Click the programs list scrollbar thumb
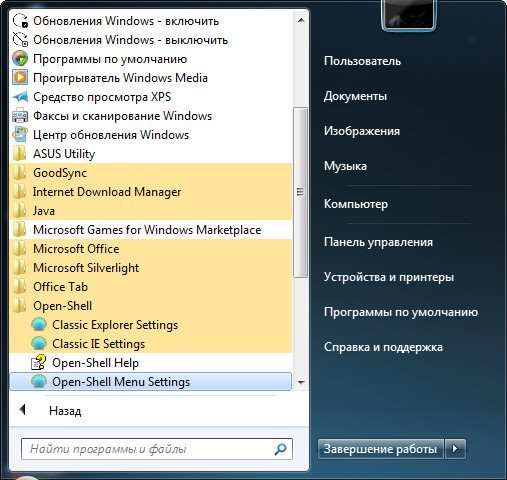 (300, 192)
